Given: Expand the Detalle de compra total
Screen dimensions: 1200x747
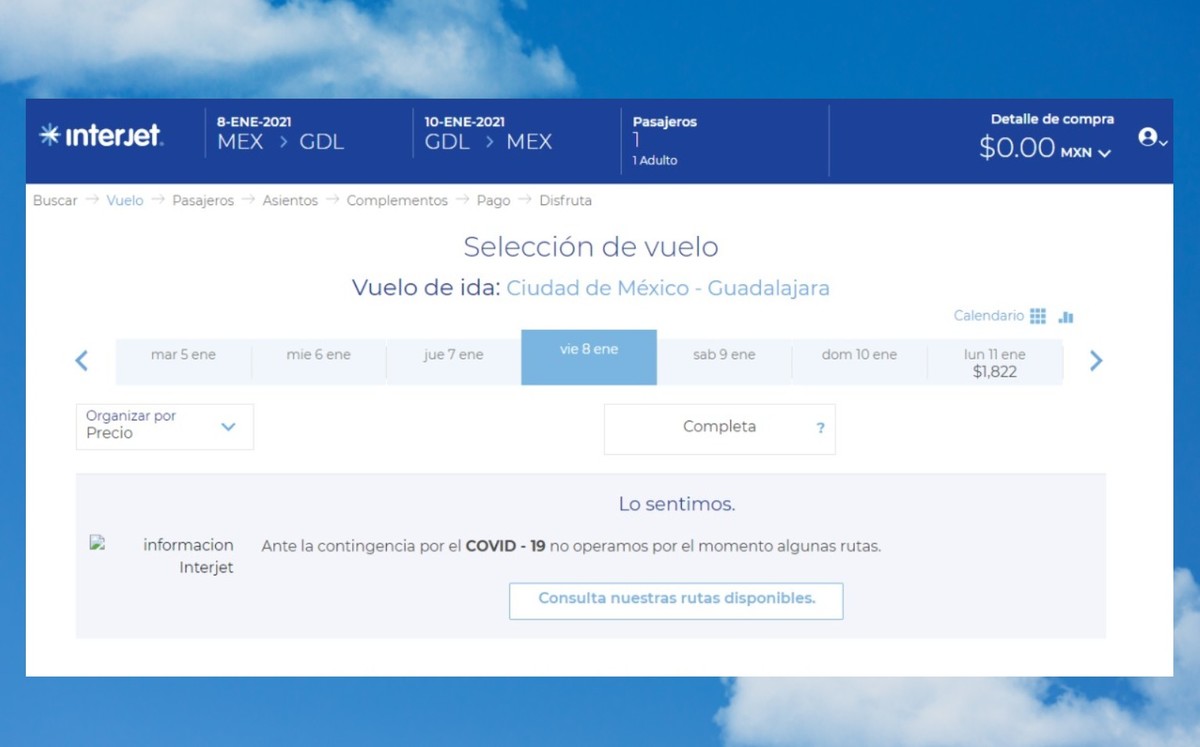Looking at the screenshot, I should tap(1045, 149).
